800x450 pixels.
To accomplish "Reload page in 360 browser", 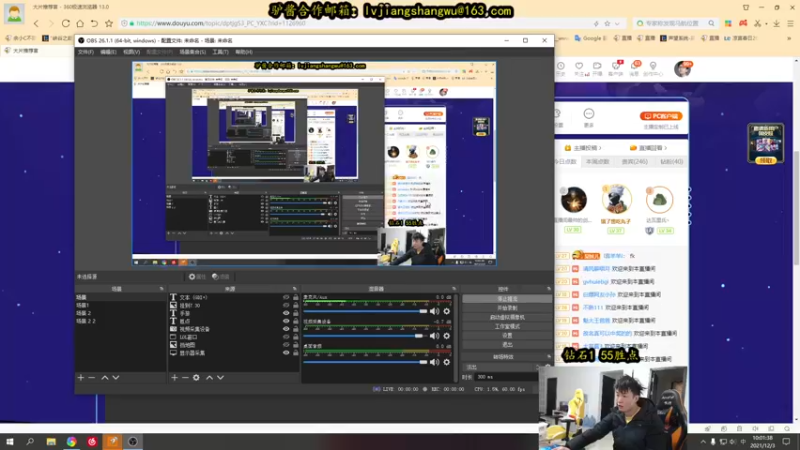I will [x=66, y=23].
